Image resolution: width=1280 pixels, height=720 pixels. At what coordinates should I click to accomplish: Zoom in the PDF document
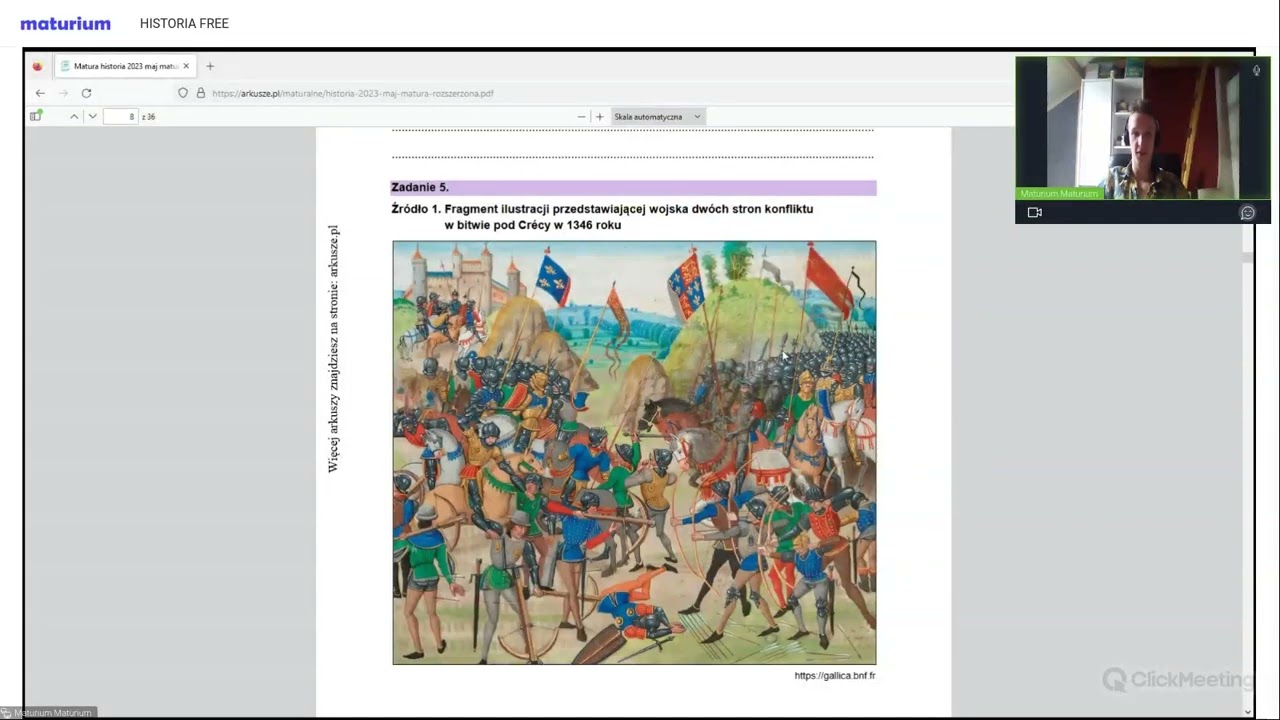(599, 116)
